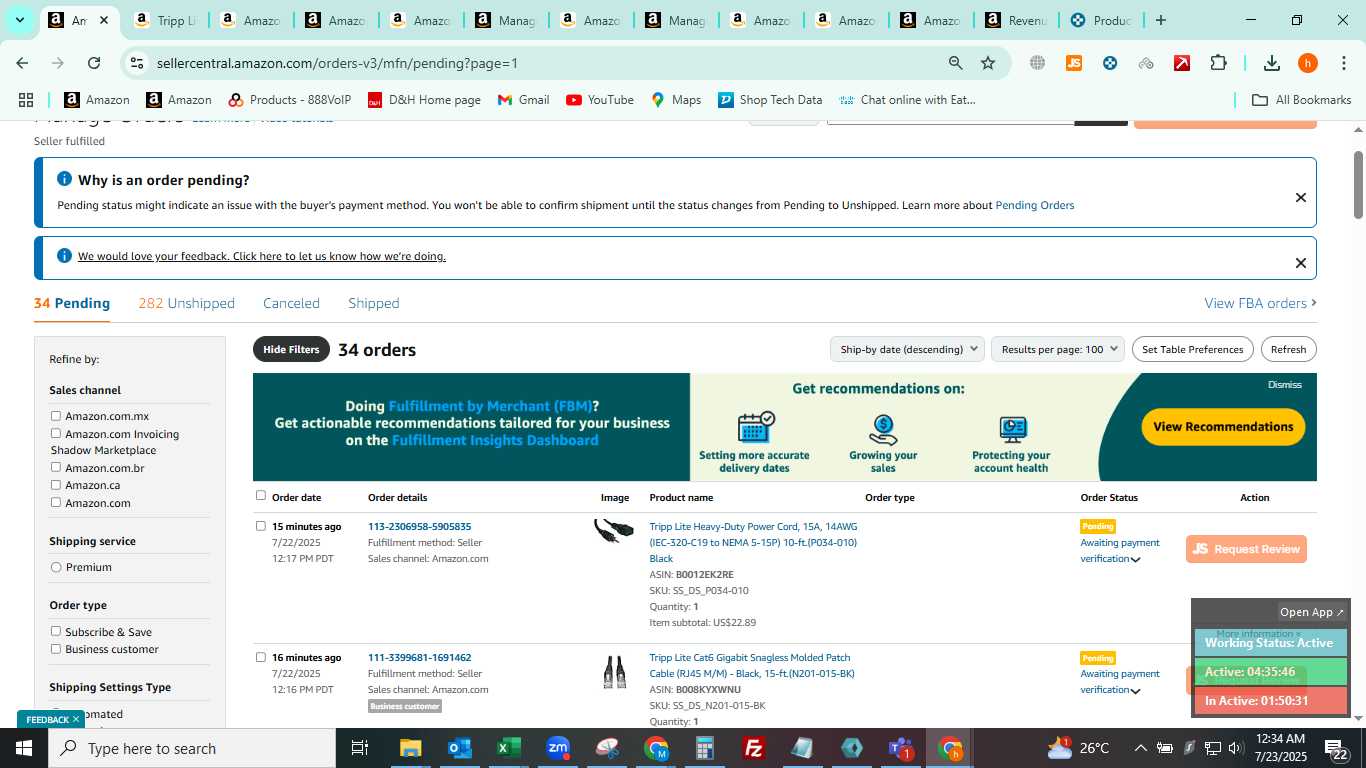Click the power cord product thumbnail
The height and width of the screenshot is (768, 1366).
tap(613, 530)
